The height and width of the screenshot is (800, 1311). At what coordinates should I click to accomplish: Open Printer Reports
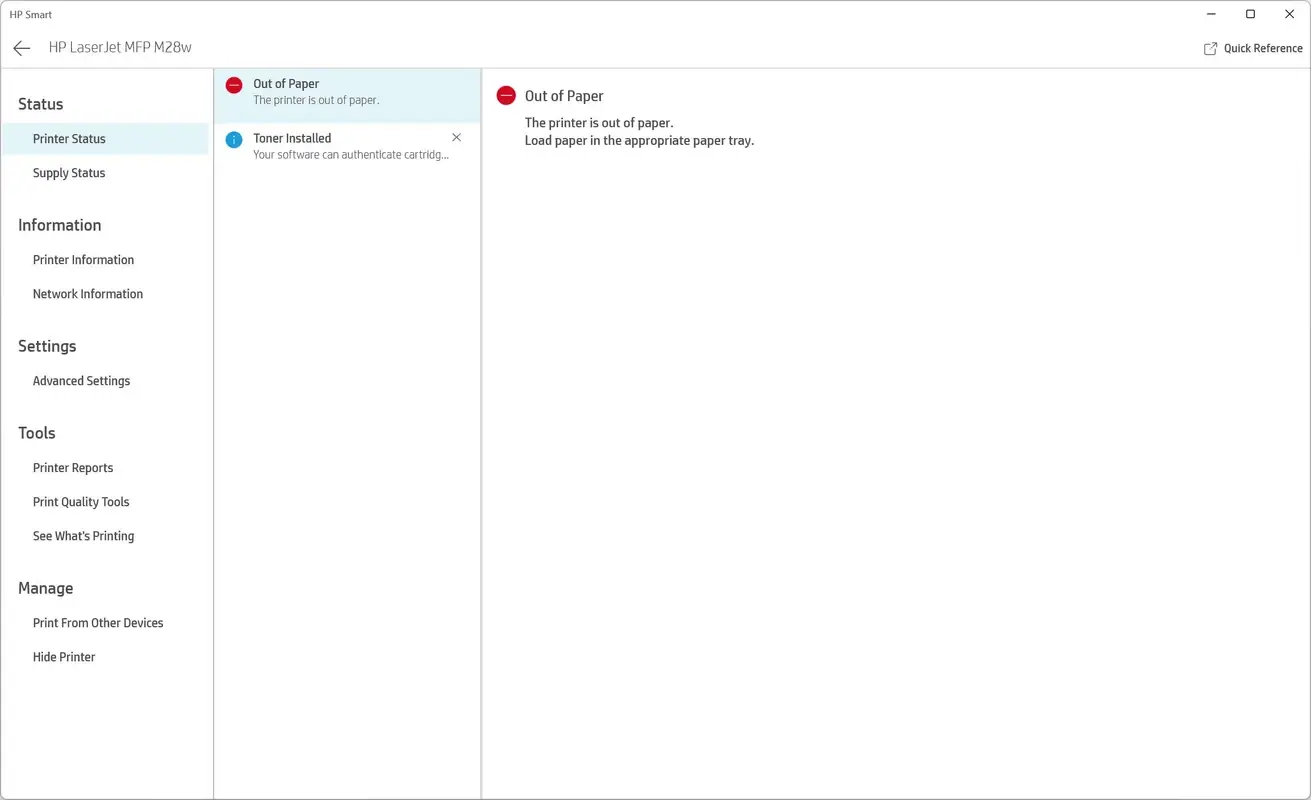[72, 467]
